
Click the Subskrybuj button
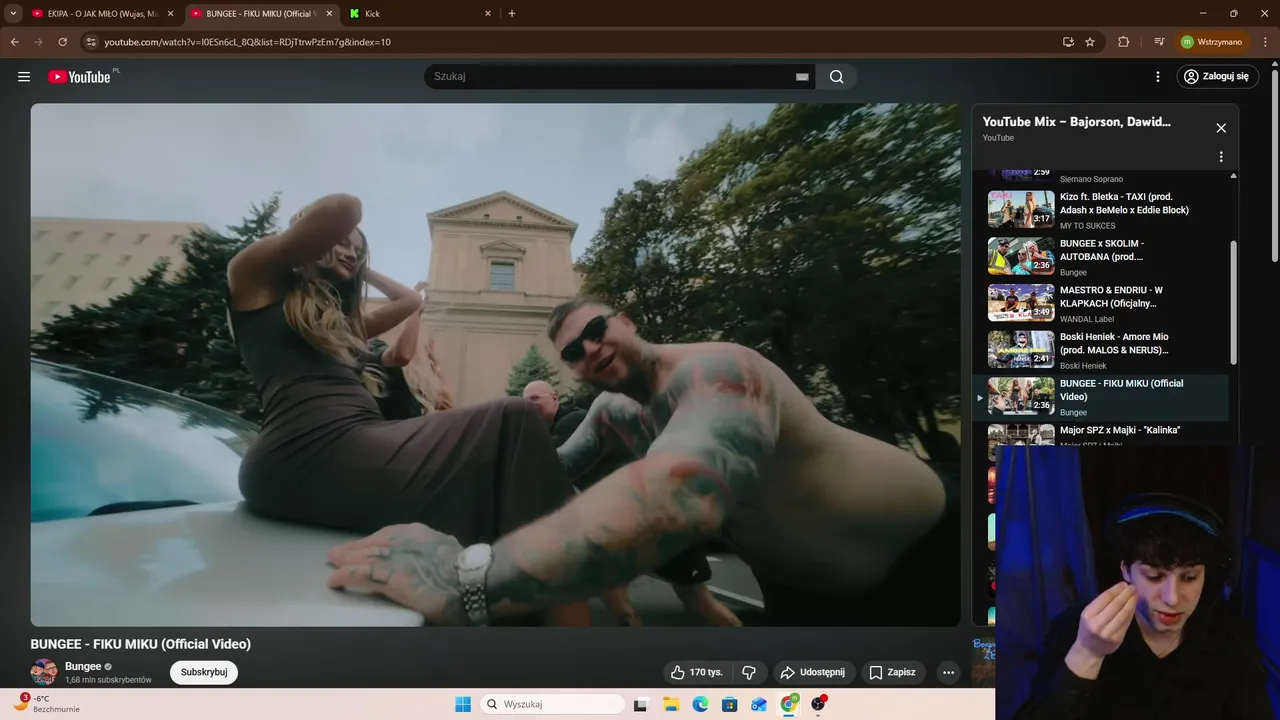(204, 672)
